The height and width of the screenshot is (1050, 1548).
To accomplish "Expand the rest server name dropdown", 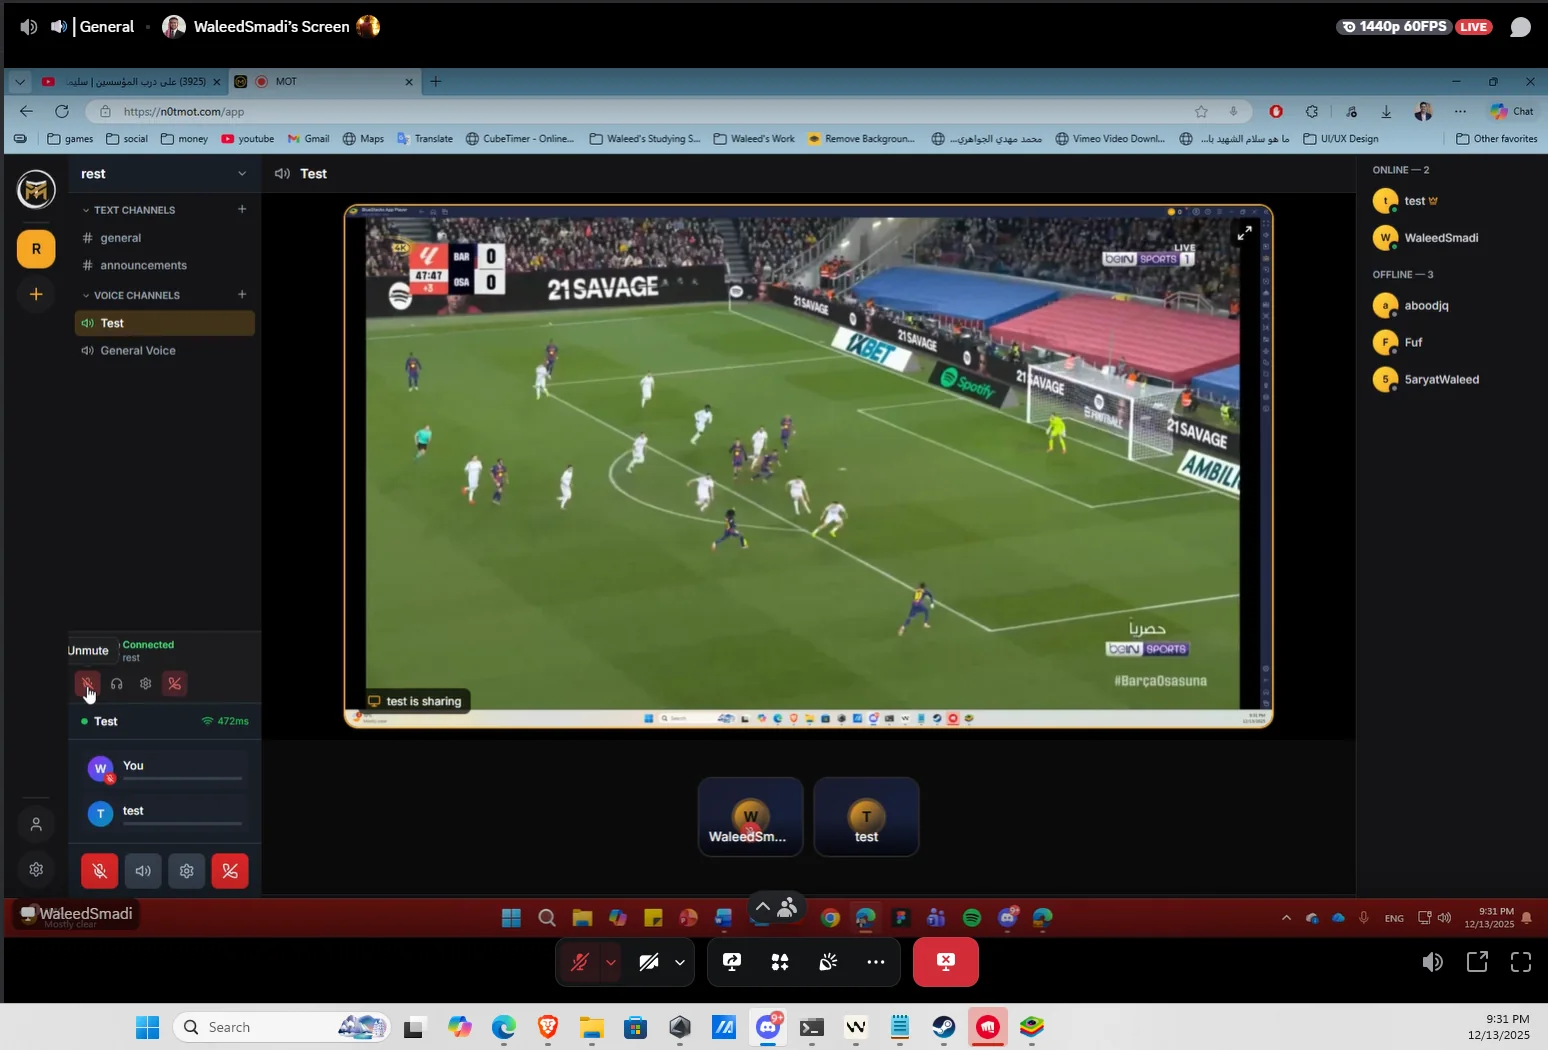I will [241, 174].
